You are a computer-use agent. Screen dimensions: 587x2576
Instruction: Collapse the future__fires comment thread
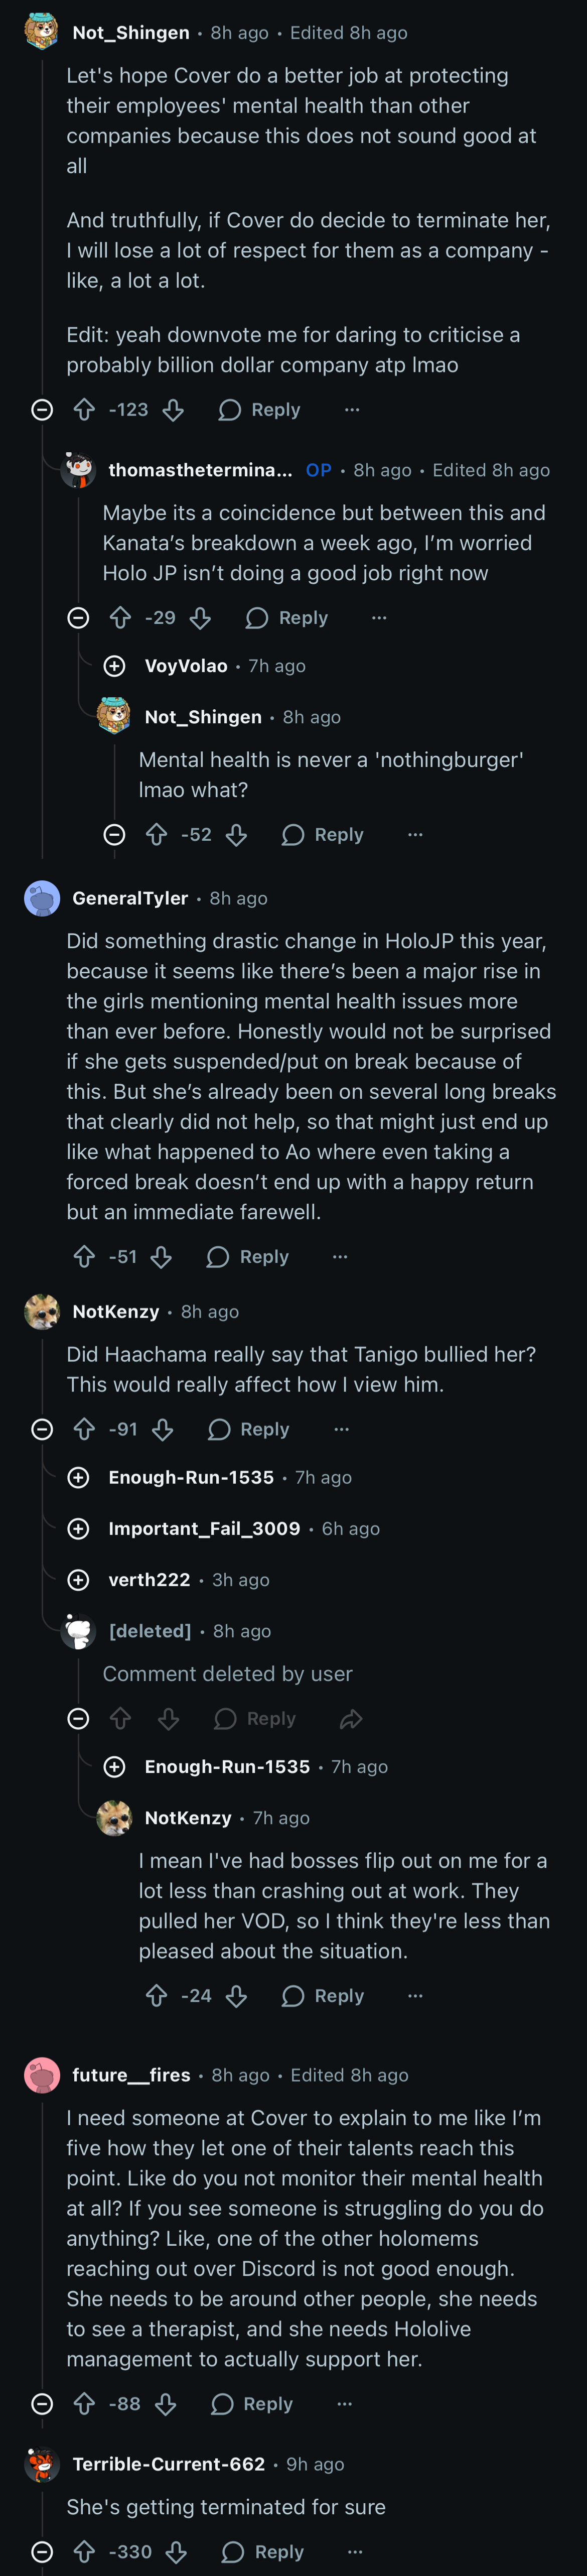42,2403
